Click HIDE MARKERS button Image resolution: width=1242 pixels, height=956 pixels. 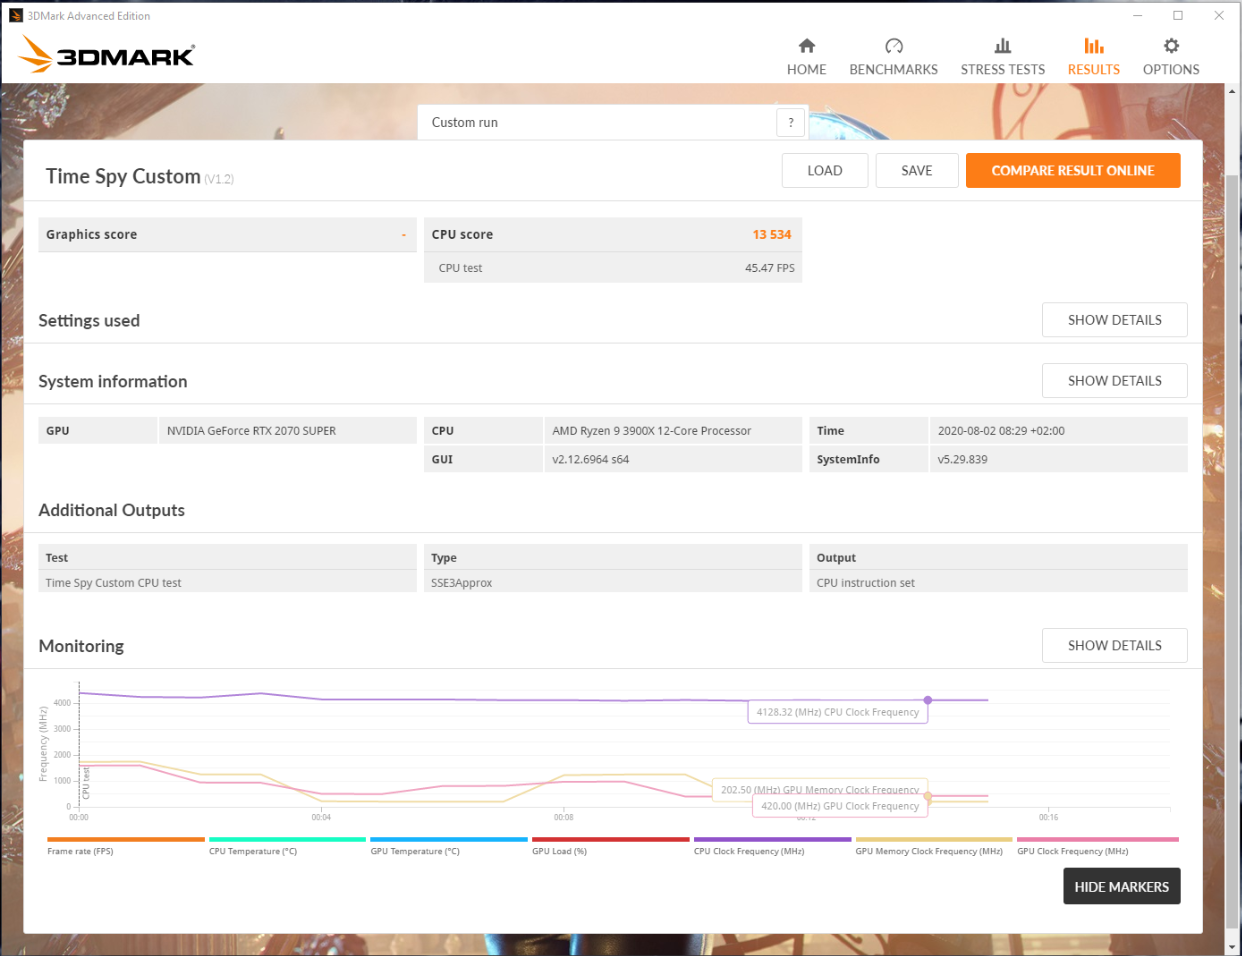pyautogui.click(x=1122, y=887)
